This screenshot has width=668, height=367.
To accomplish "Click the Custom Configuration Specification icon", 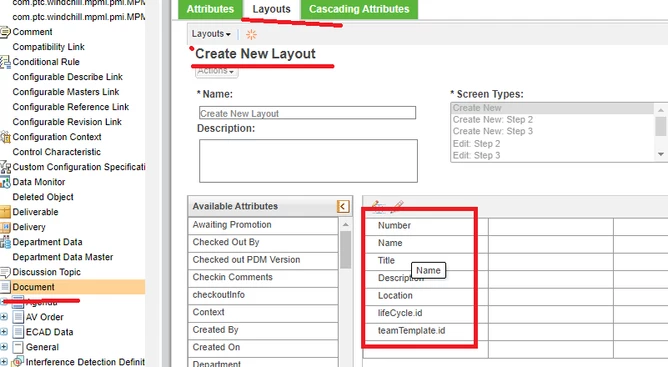I will (x=5, y=167).
